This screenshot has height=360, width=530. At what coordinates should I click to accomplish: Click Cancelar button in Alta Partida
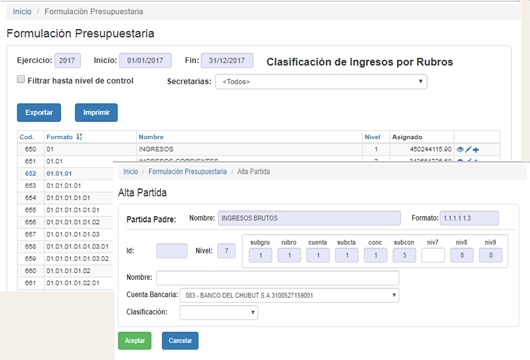[x=180, y=340]
